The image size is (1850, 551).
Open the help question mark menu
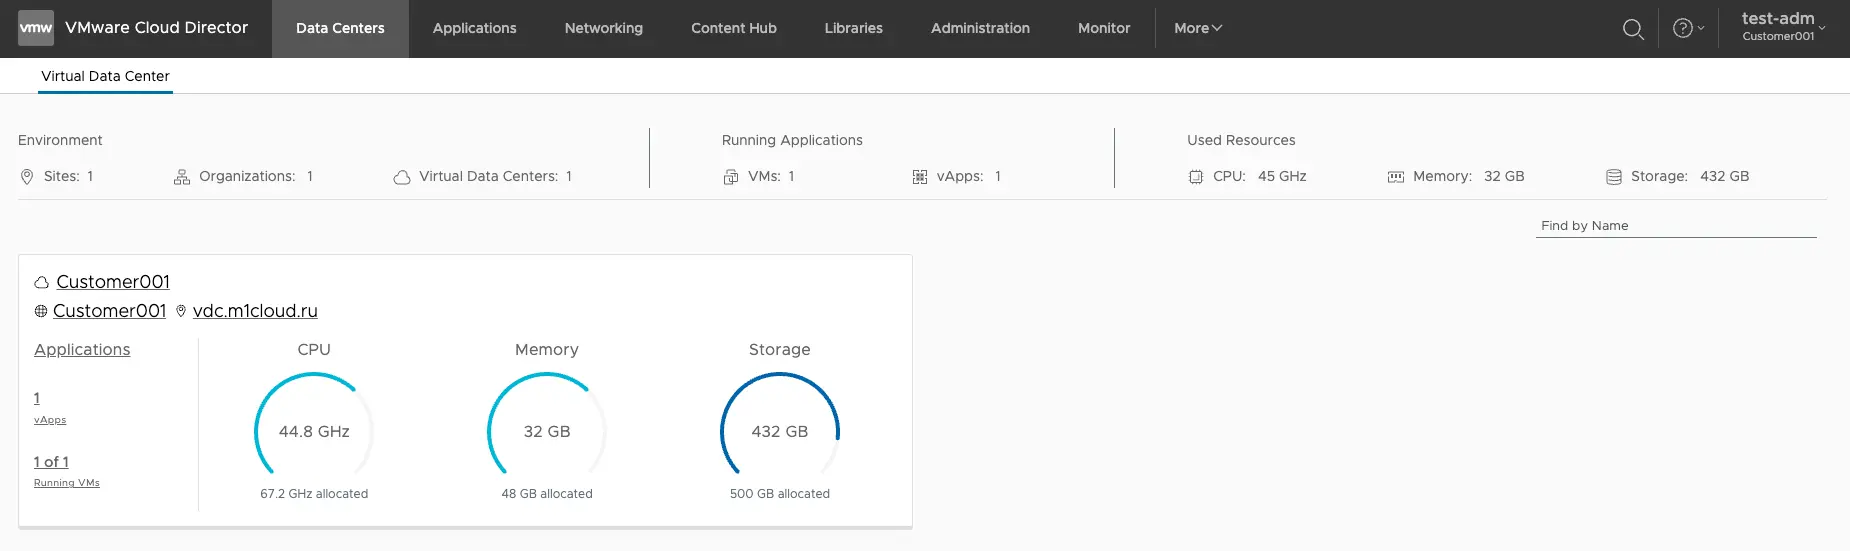tap(1688, 28)
